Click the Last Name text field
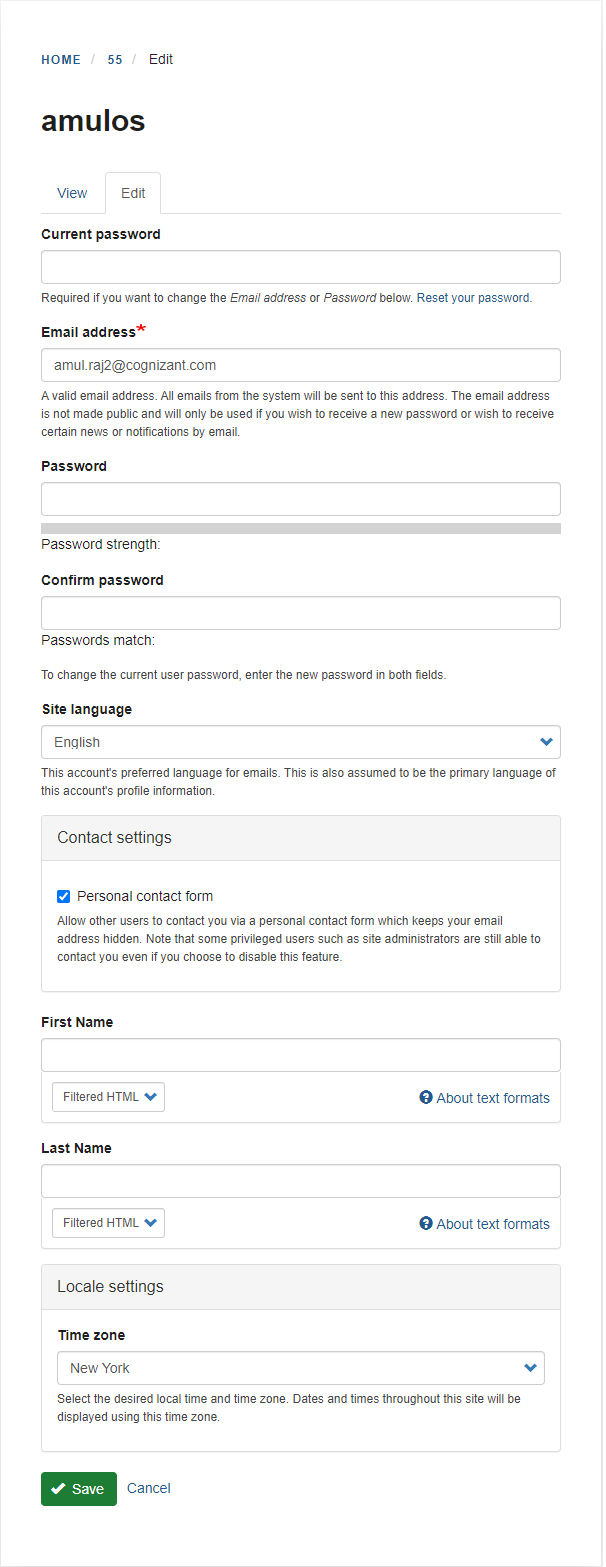 [x=300, y=1181]
